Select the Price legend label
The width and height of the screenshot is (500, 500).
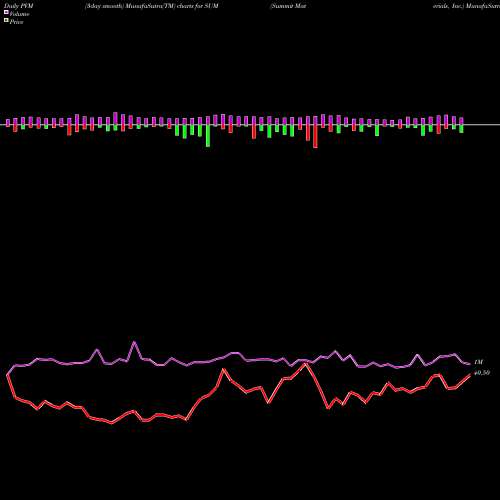(16, 22)
